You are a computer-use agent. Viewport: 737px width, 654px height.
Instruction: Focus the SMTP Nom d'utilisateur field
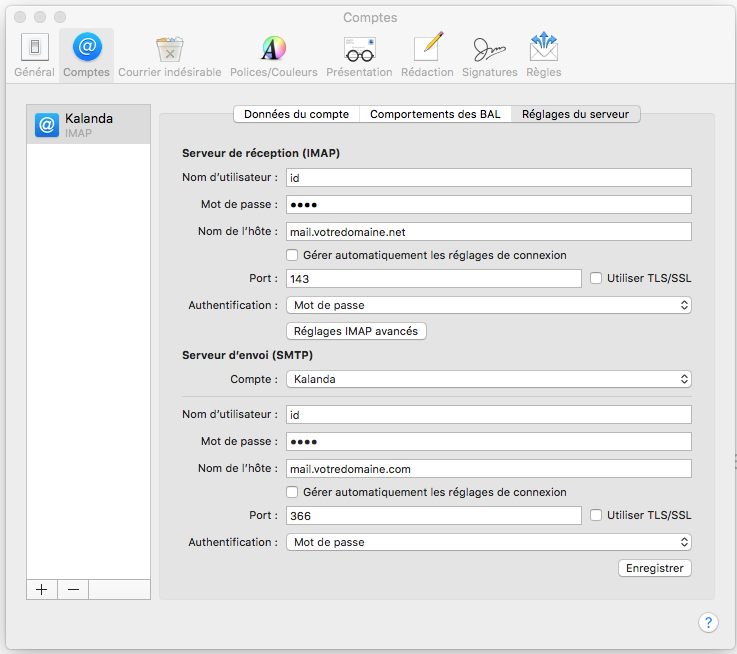[489, 415]
